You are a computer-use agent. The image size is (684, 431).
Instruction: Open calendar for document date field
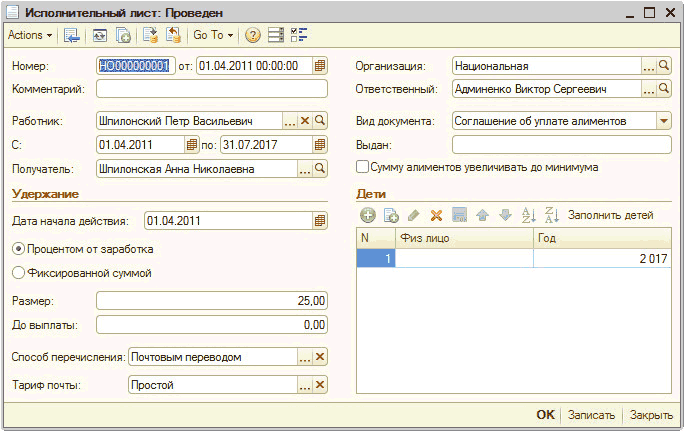pos(320,66)
